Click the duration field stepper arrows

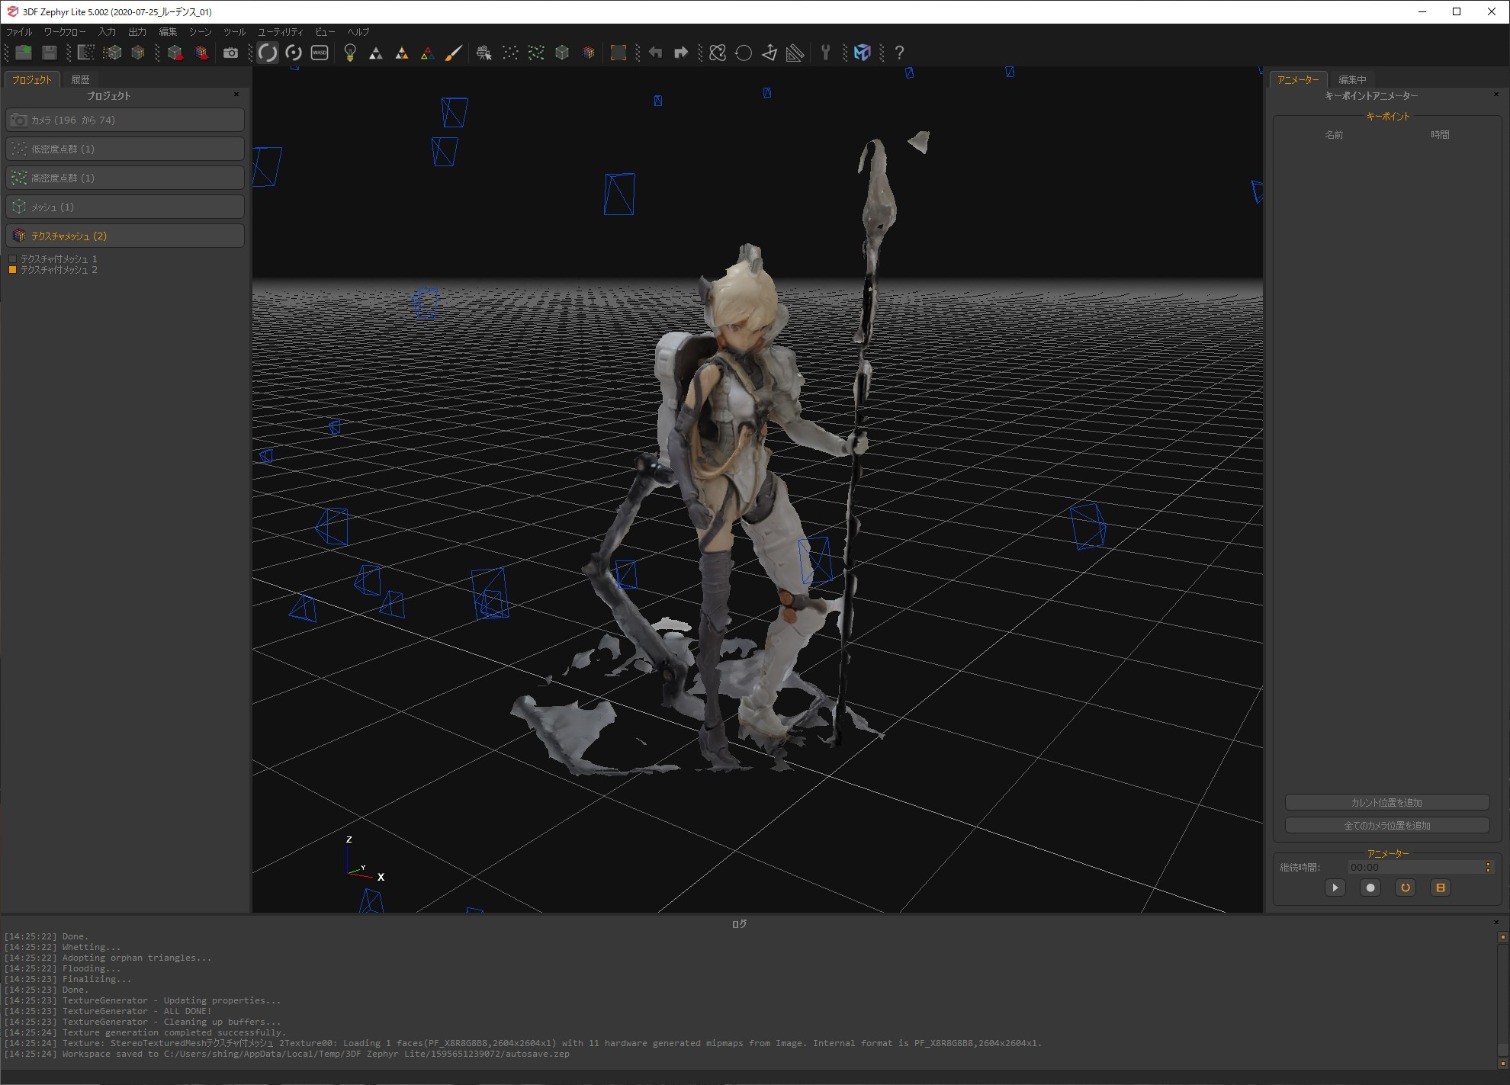(1488, 868)
